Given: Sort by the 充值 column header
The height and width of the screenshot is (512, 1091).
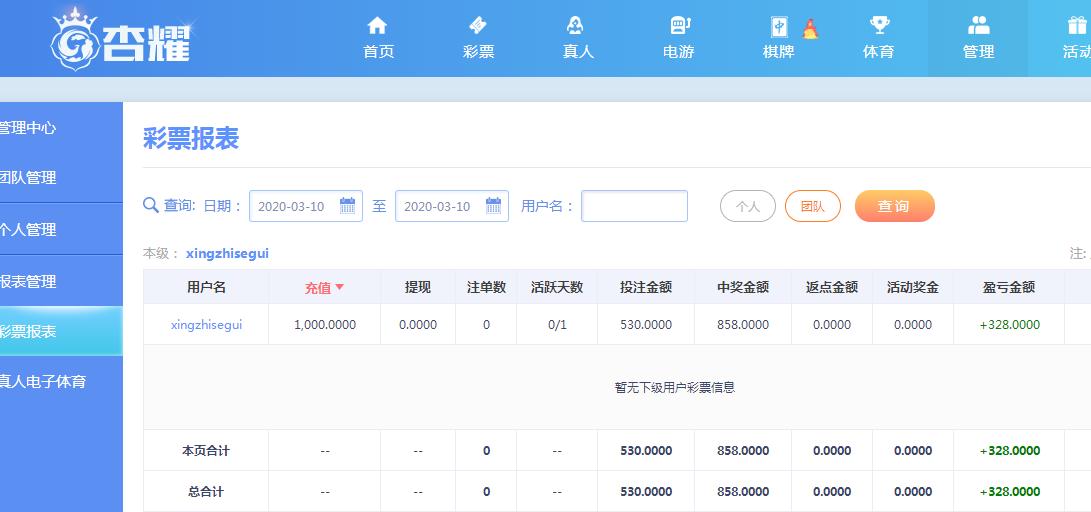Looking at the screenshot, I should [324, 287].
